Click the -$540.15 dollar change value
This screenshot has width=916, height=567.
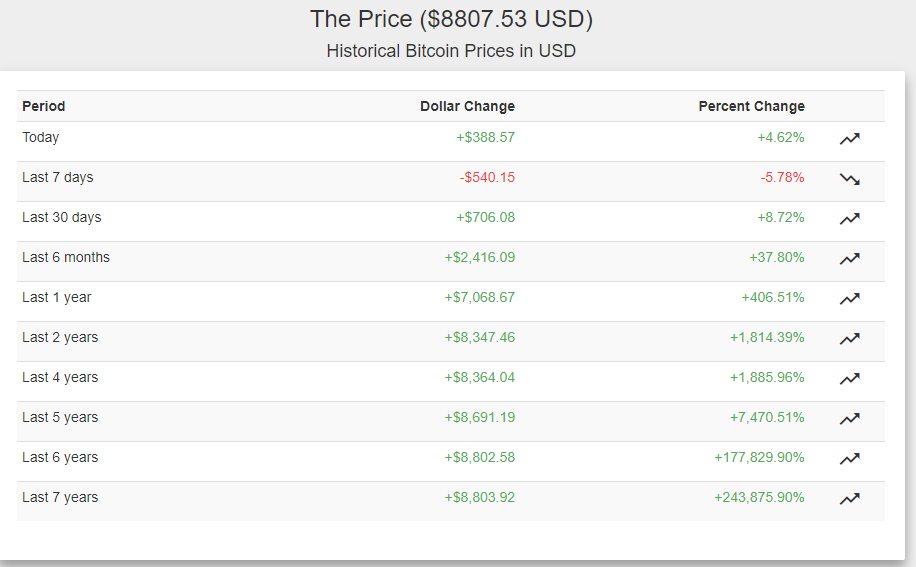coord(487,177)
